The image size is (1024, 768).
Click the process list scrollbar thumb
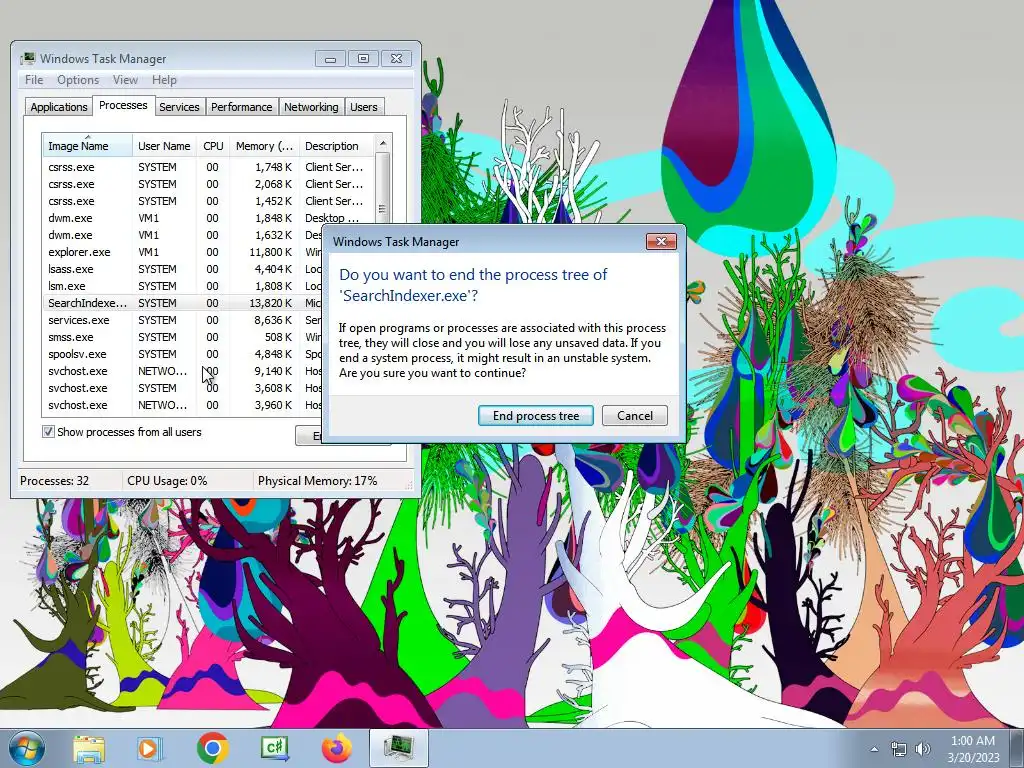[383, 189]
